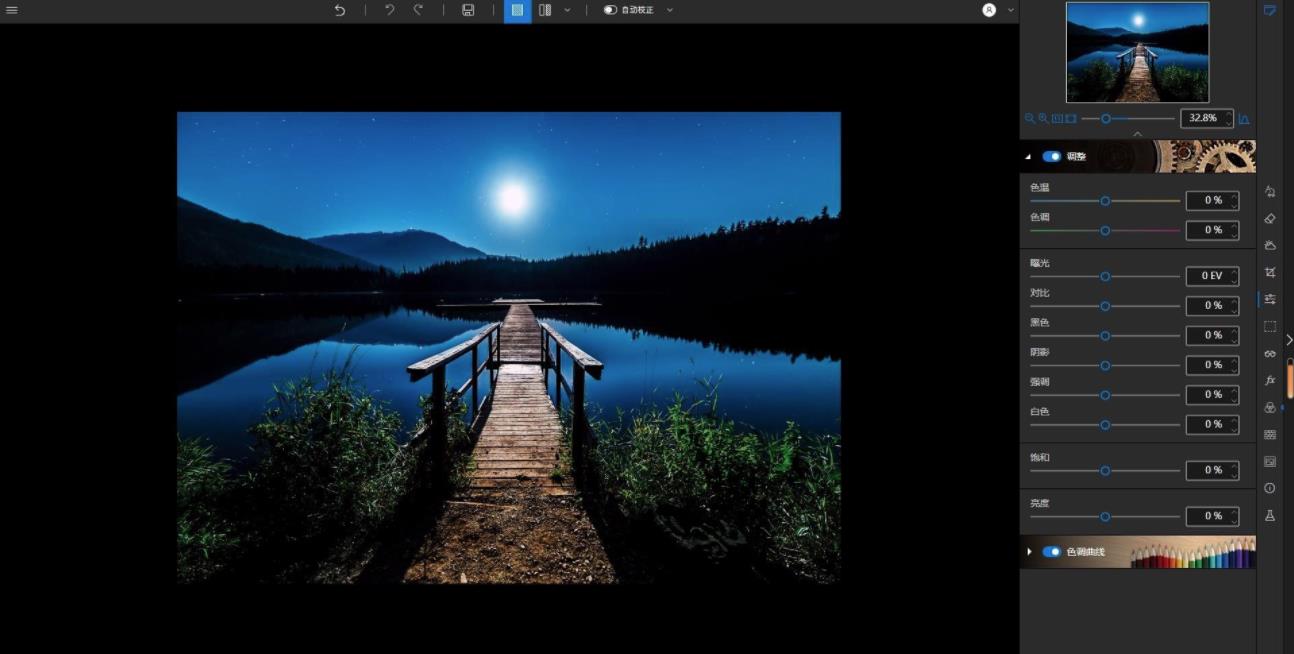Click the 亮度 slider handle

click(x=1105, y=517)
